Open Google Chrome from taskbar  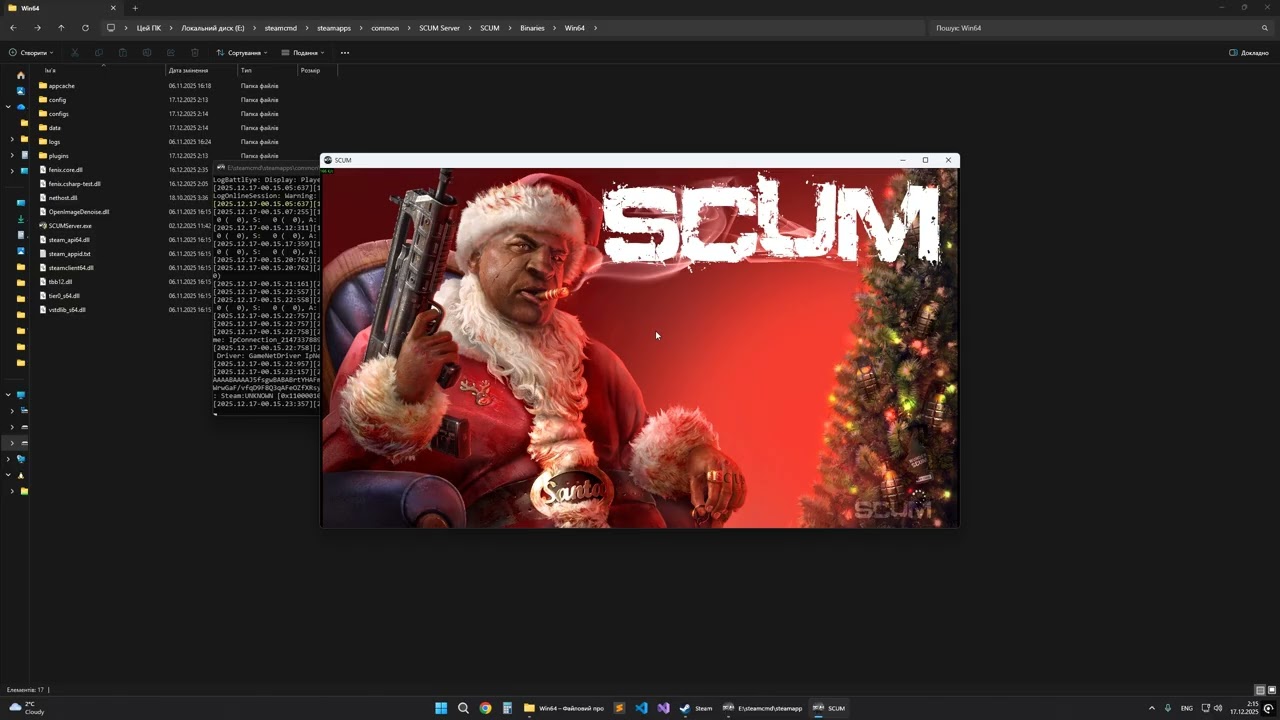[485, 708]
